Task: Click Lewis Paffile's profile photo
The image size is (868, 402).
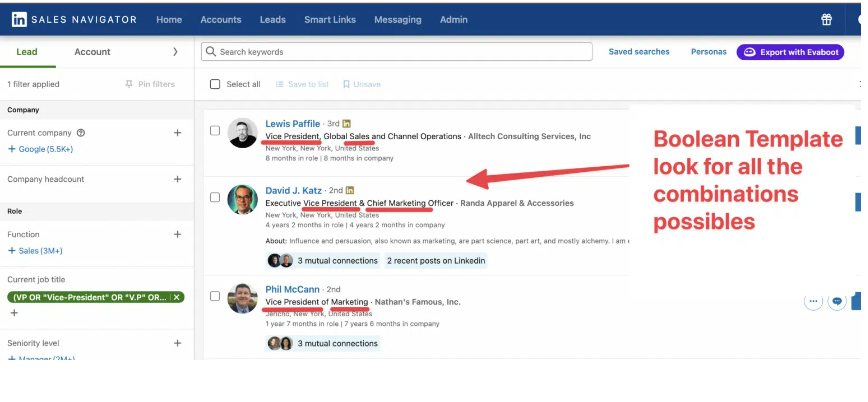Action: [242, 132]
